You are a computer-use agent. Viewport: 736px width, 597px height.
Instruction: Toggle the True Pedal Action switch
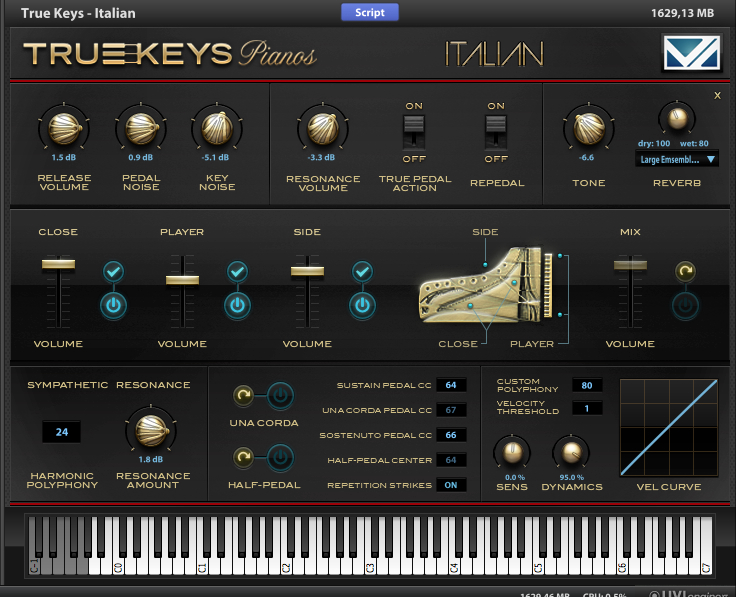pos(414,132)
